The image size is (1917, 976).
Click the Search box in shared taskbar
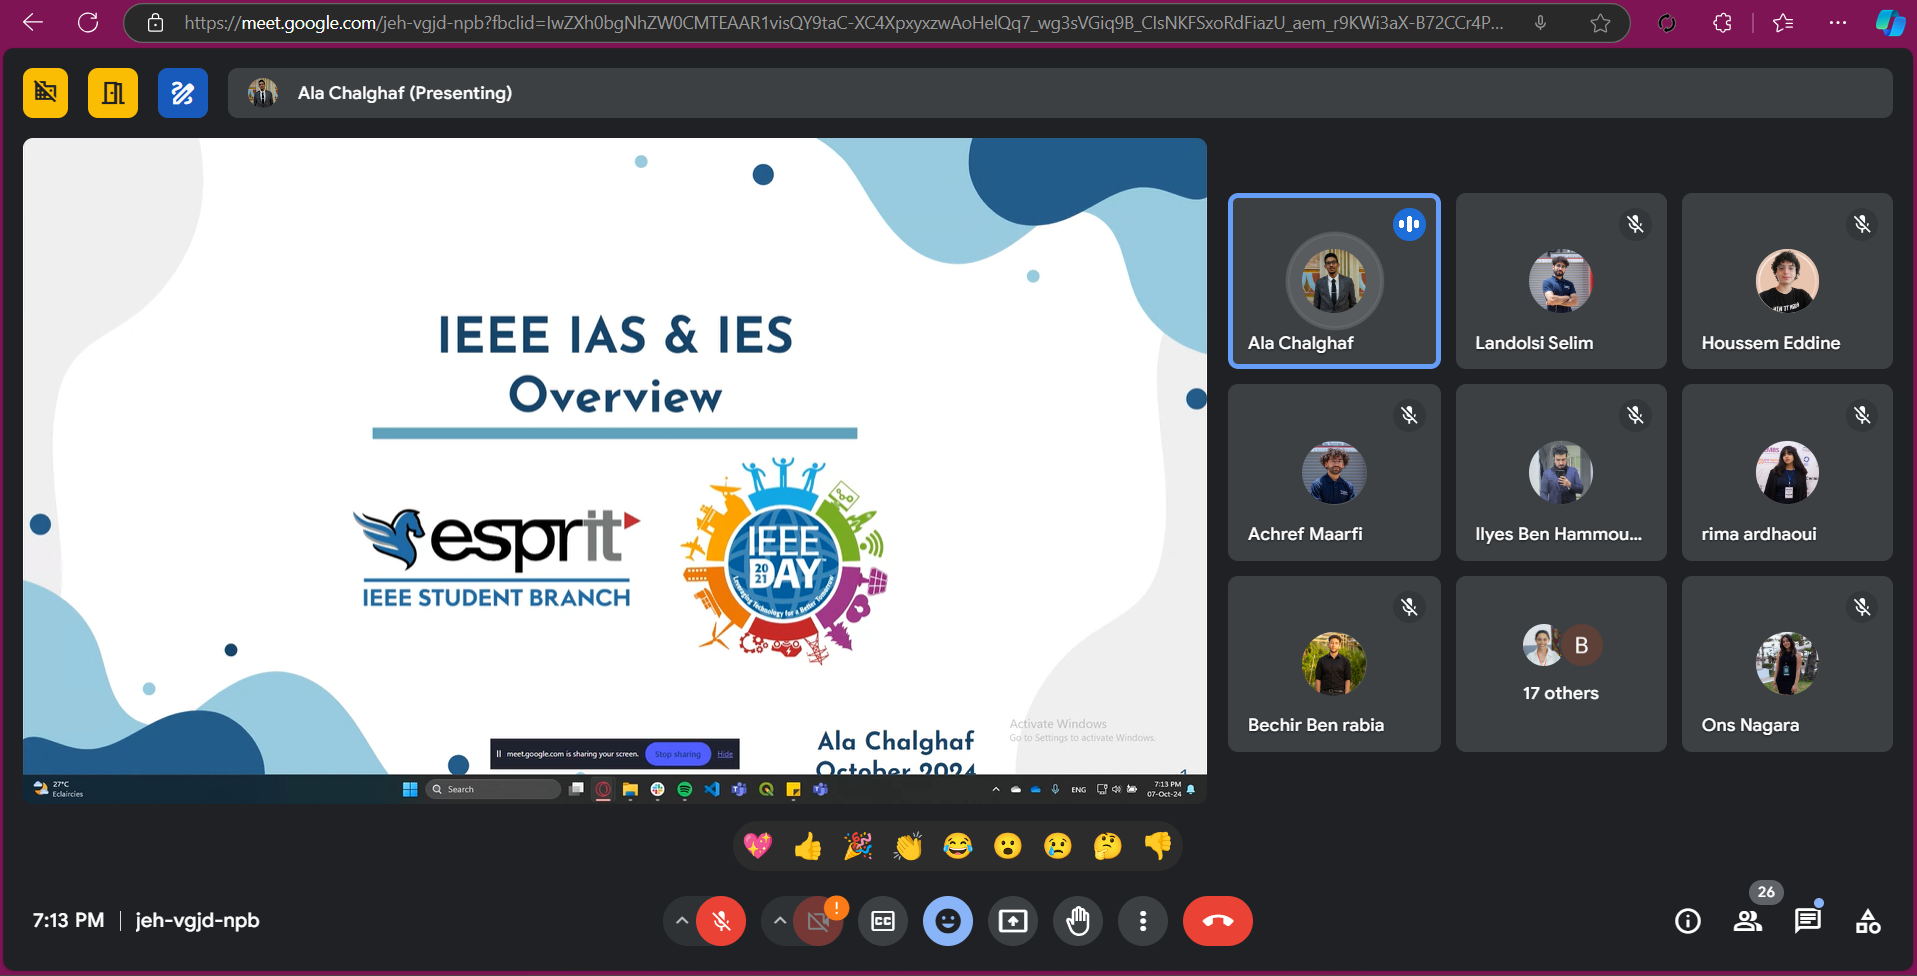(493, 789)
